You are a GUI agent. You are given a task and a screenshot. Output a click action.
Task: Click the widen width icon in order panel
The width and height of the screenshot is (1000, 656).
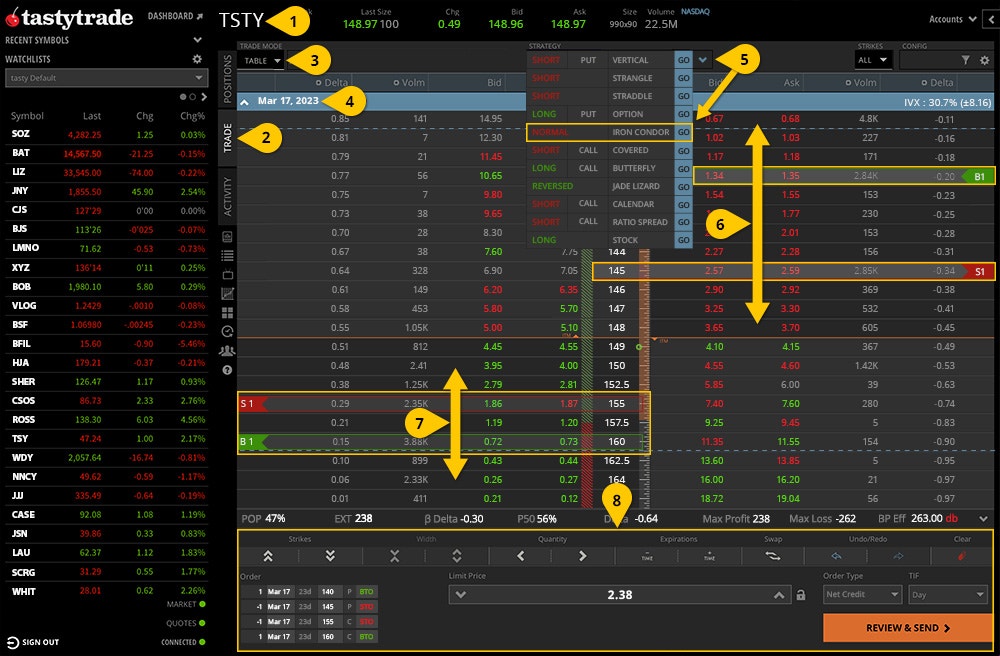(x=457, y=556)
